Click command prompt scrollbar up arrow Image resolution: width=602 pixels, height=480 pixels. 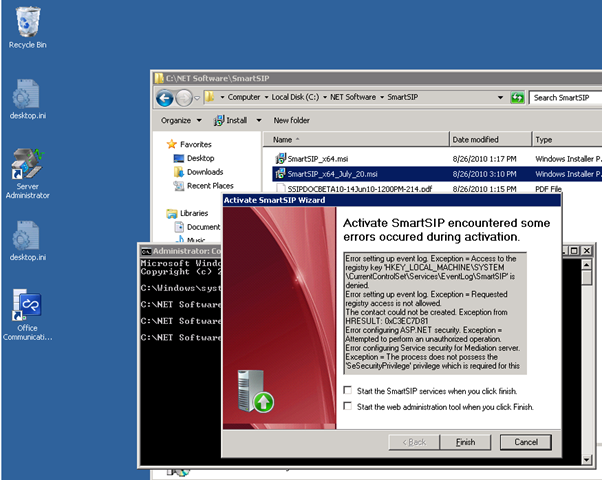(586, 265)
